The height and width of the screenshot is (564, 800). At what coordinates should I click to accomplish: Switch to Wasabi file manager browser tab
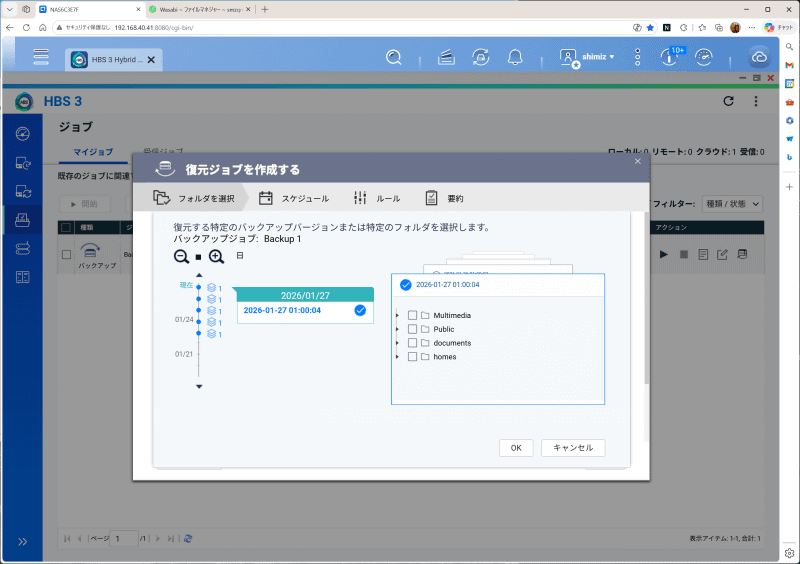[200, 9]
